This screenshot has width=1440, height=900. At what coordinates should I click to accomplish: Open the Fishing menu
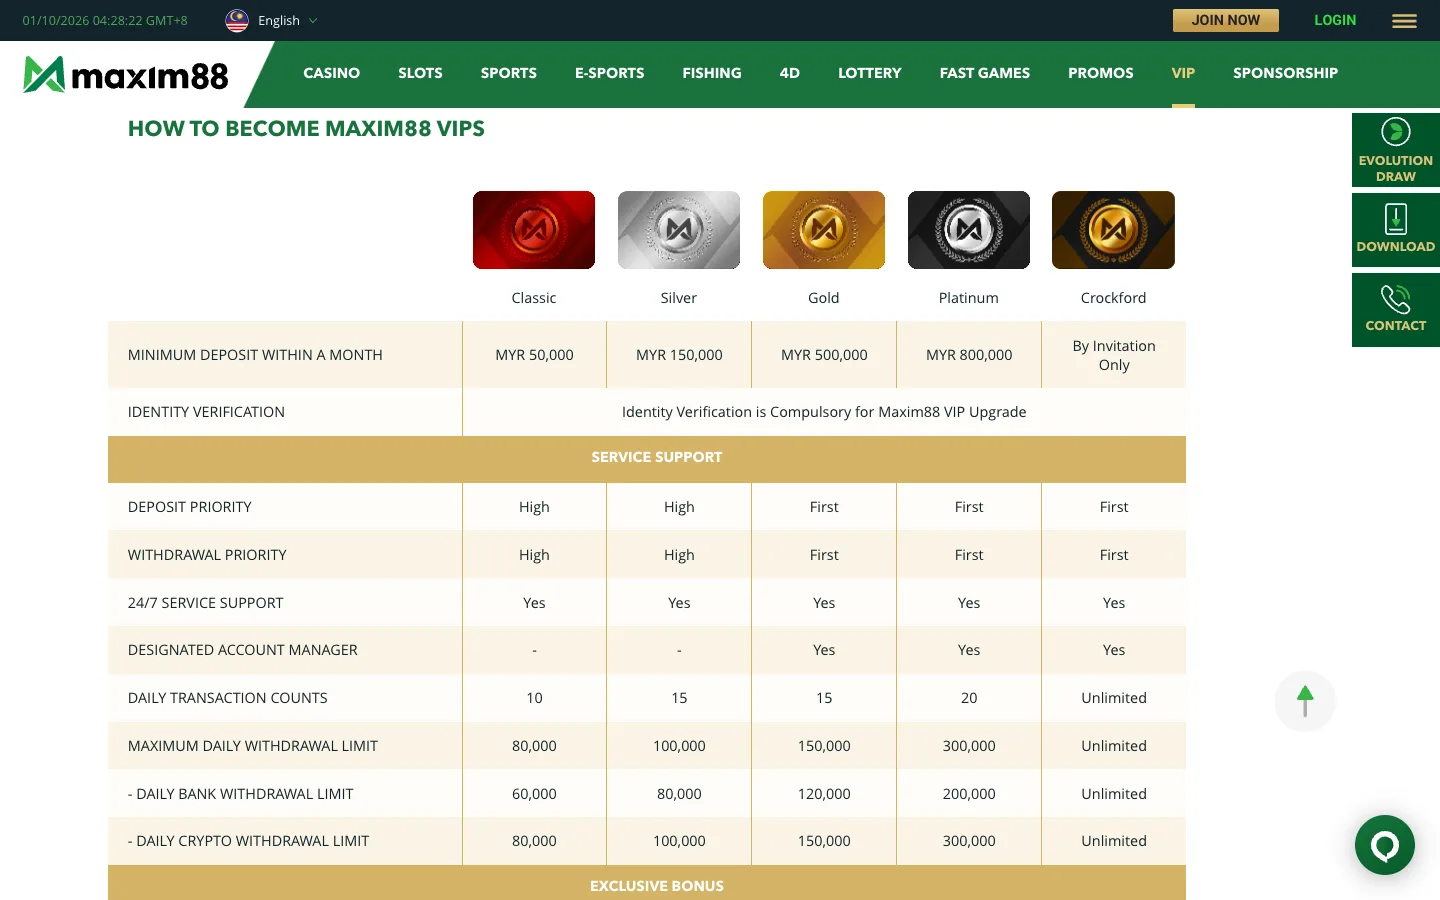[712, 73]
